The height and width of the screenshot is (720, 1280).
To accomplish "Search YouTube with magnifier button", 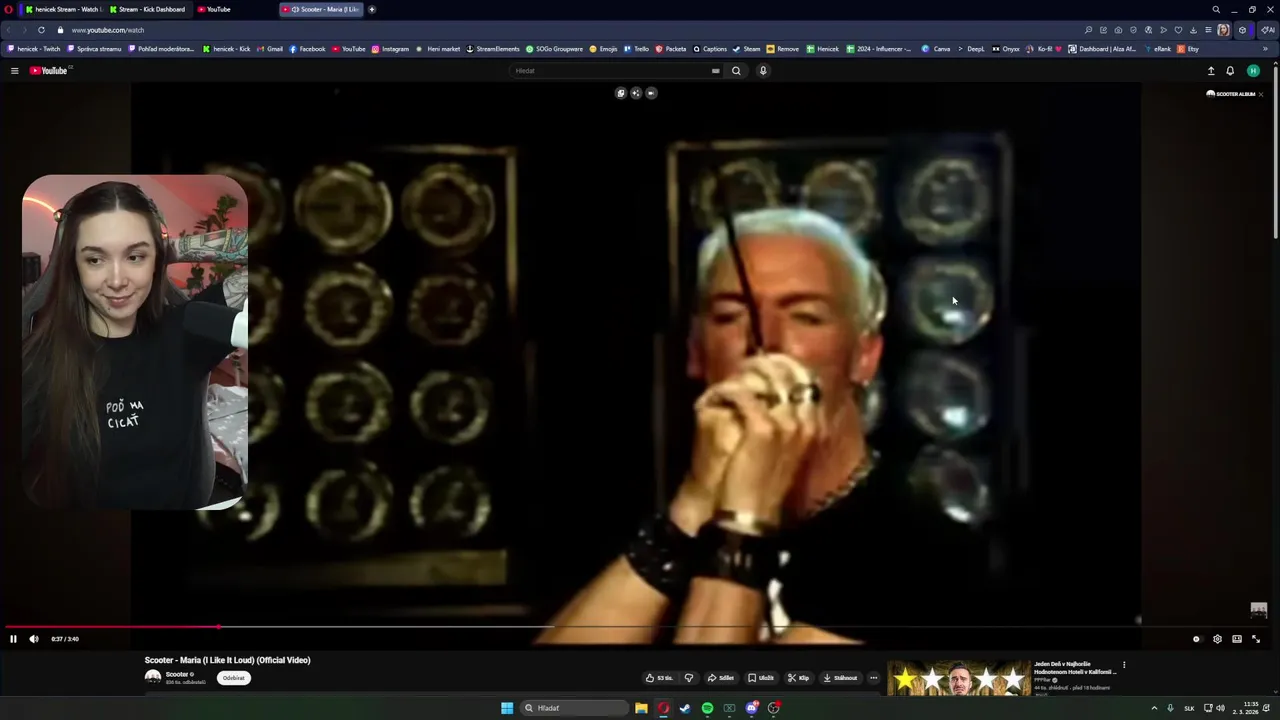I will point(736,71).
